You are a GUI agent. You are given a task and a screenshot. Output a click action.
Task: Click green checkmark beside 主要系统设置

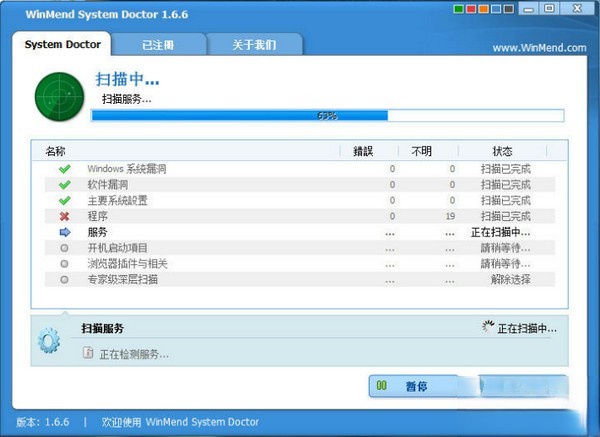pyautogui.click(x=65, y=201)
